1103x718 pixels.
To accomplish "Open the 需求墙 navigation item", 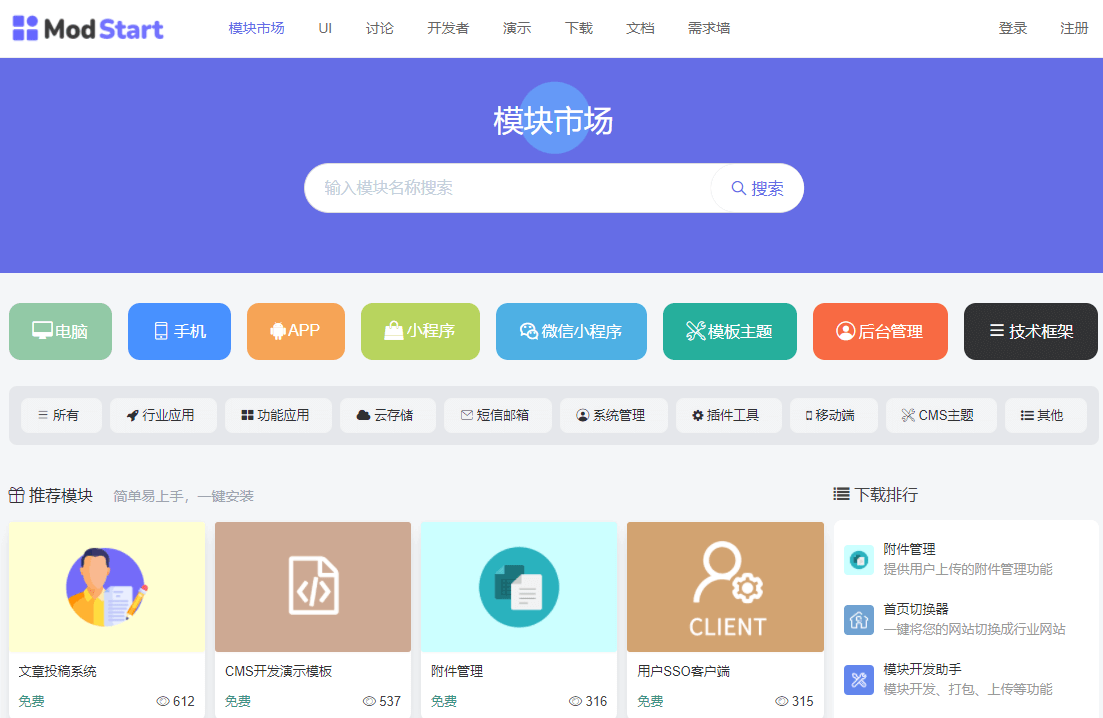I will (x=709, y=28).
